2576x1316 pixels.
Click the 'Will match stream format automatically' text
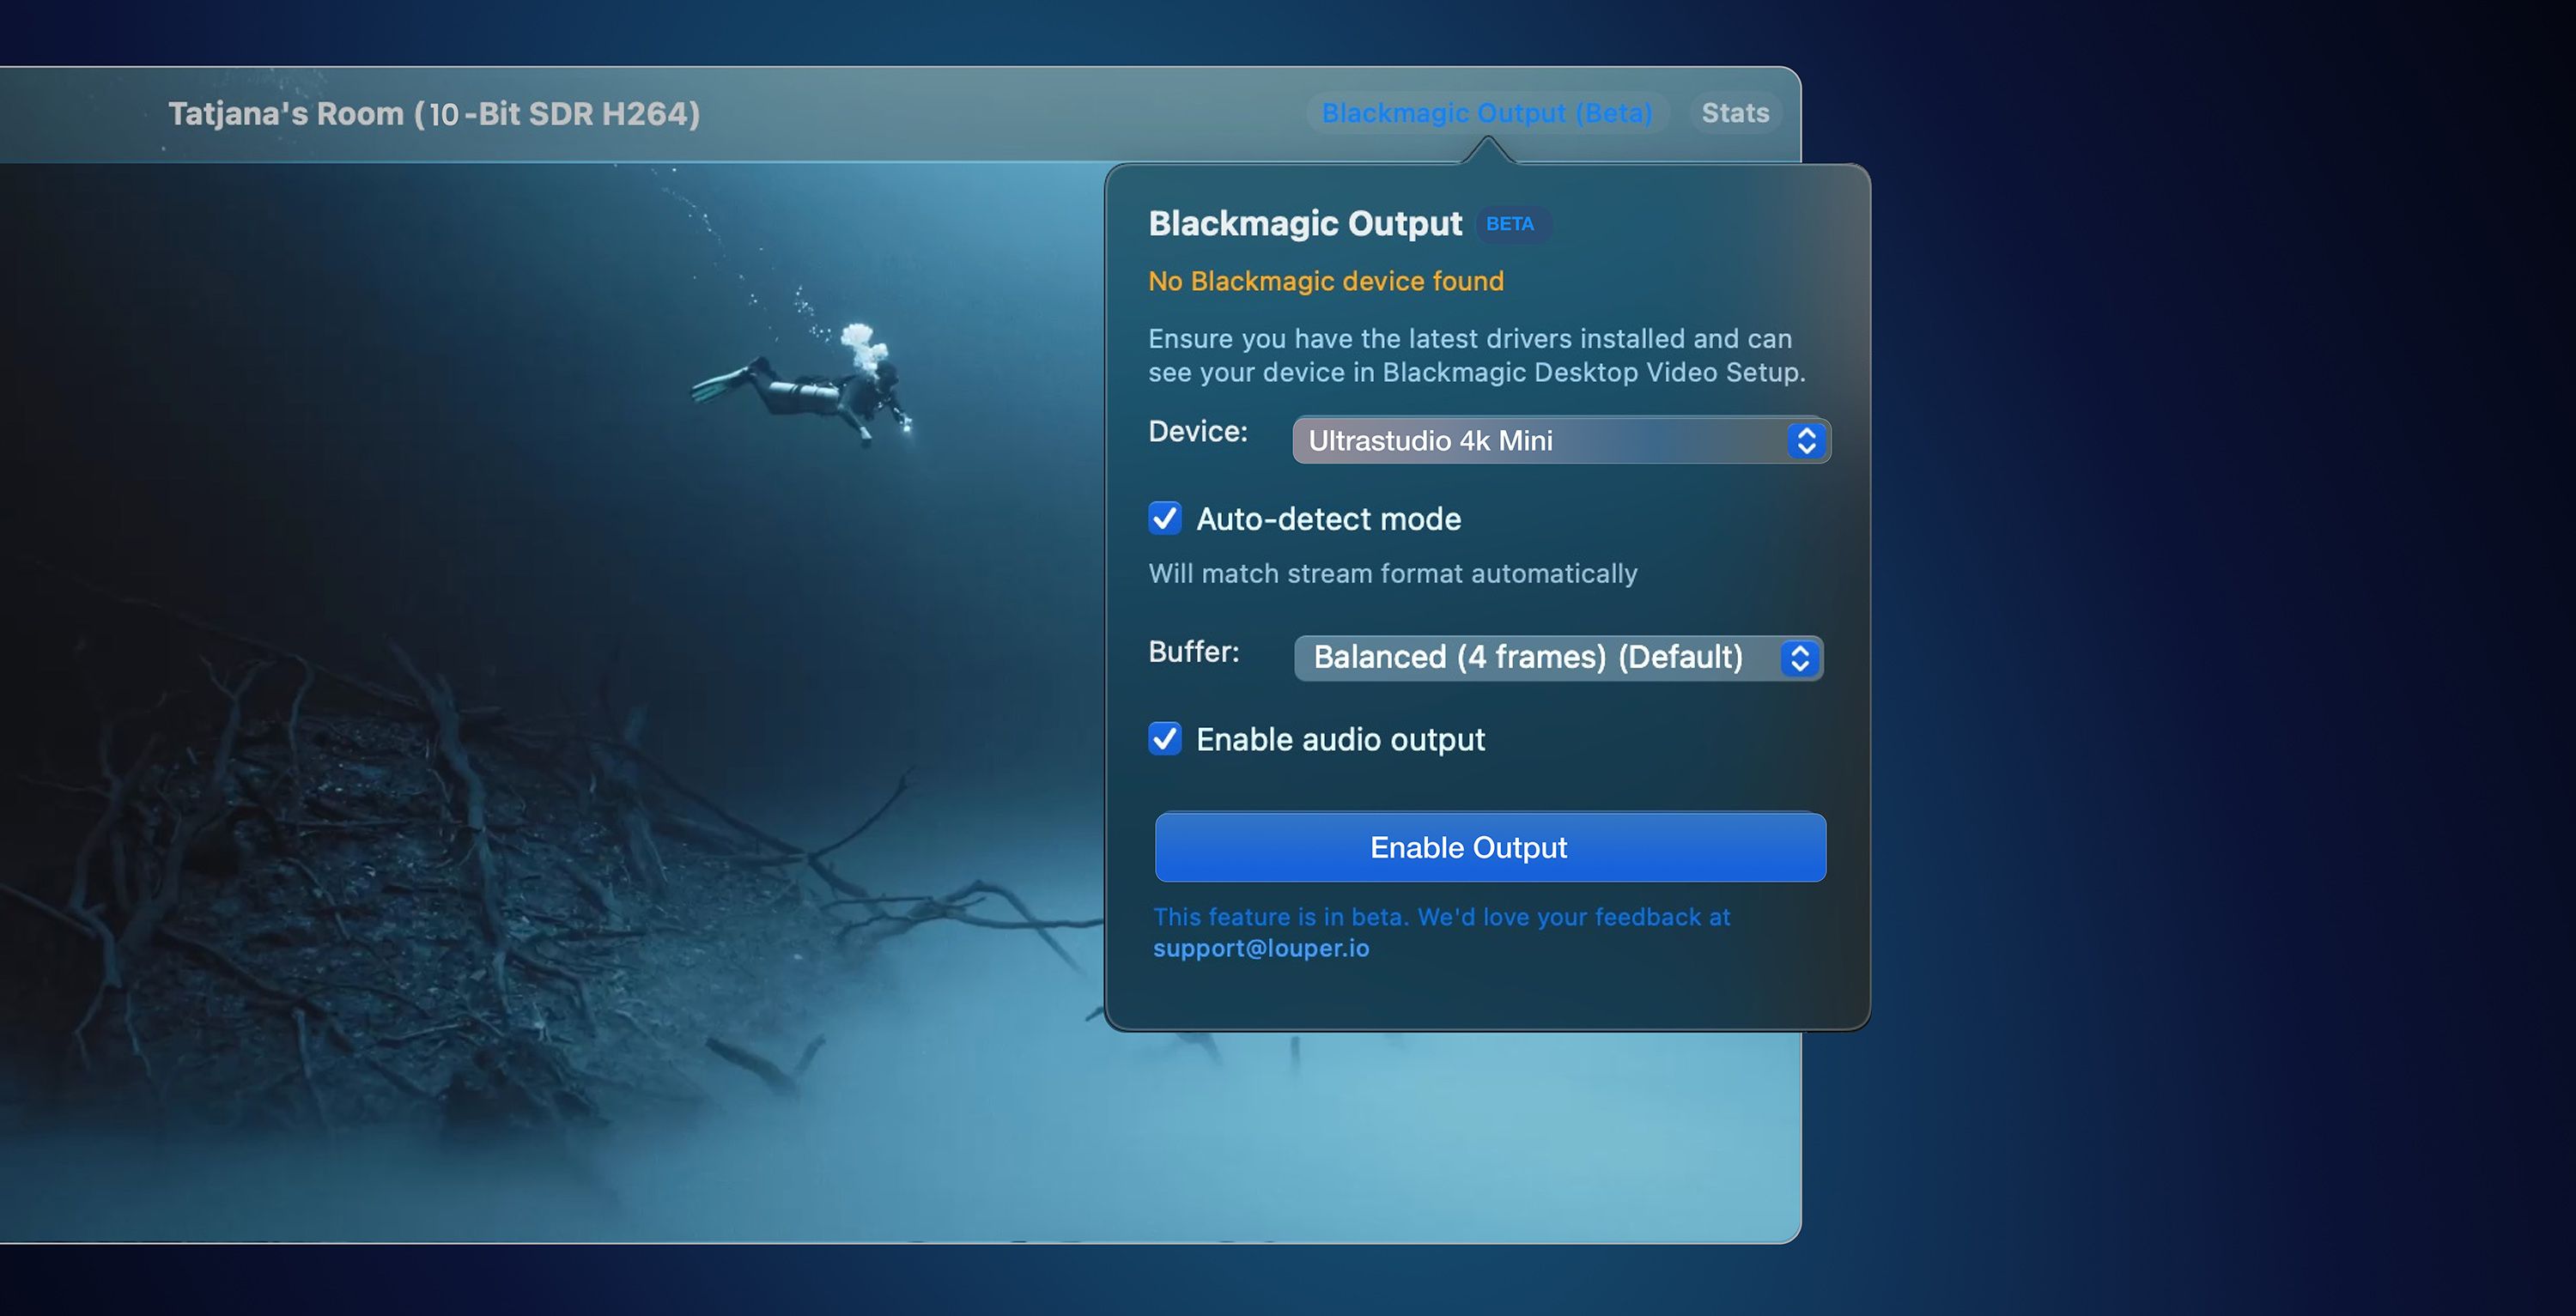(1393, 573)
